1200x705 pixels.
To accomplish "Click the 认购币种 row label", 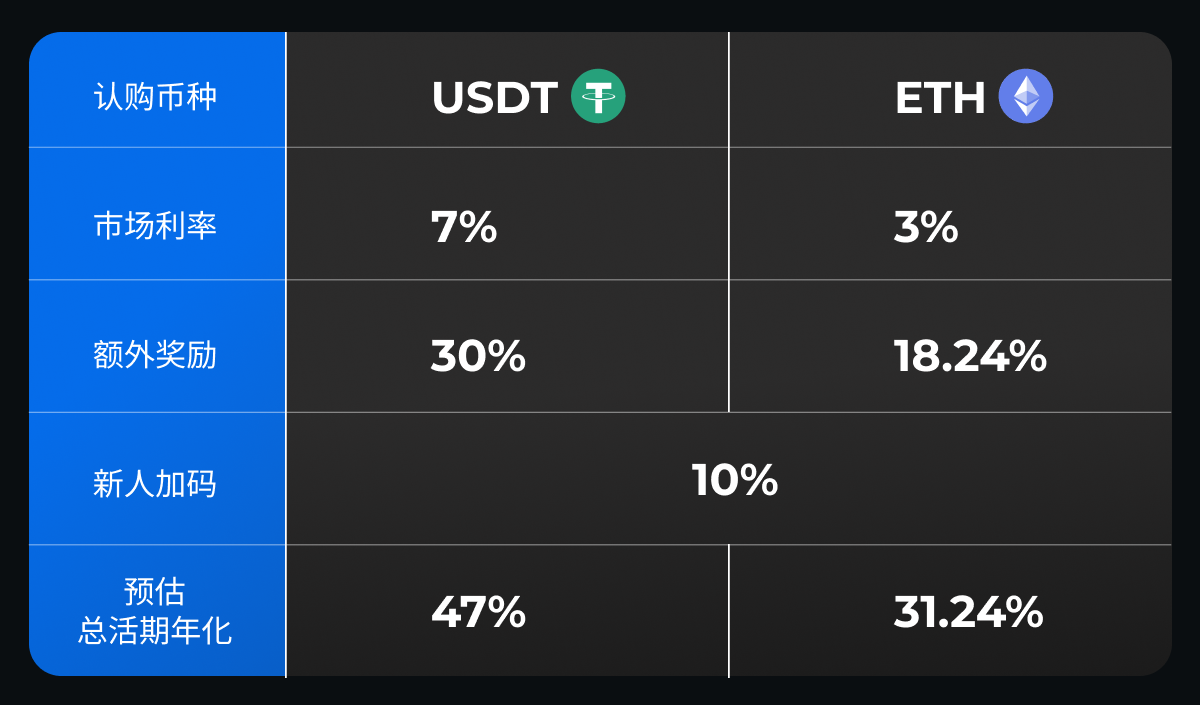I will pyautogui.click(x=155, y=98).
